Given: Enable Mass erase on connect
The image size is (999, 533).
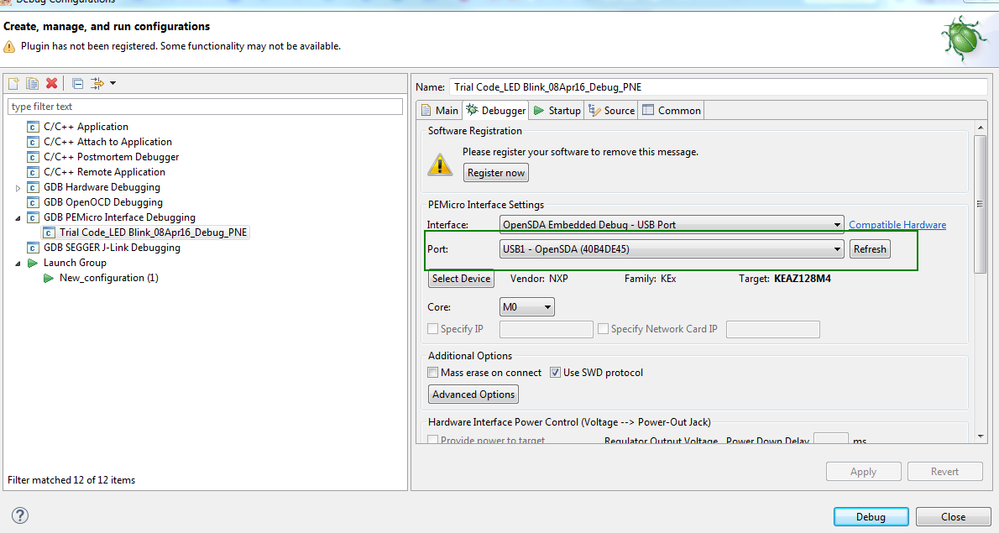Looking at the screenshot, I should 433,373.
